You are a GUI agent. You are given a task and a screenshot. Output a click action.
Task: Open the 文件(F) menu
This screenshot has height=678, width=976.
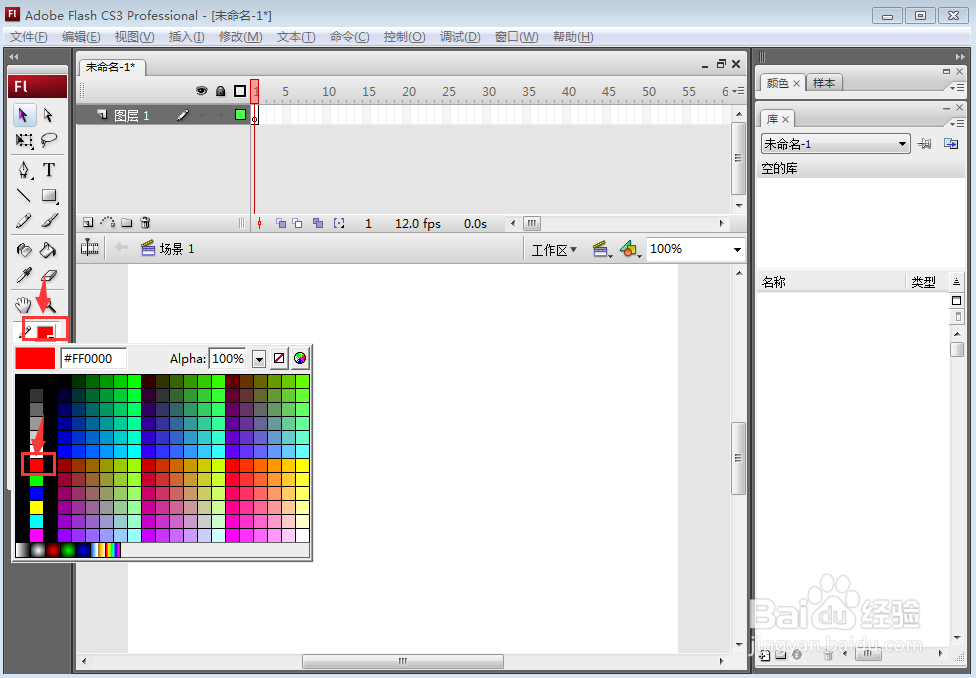click(x=29, y=37)
